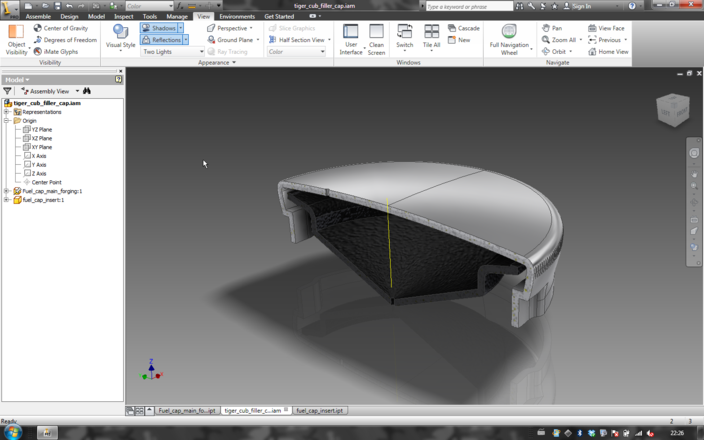Click the Half Section View icon

tap(272, 40)
